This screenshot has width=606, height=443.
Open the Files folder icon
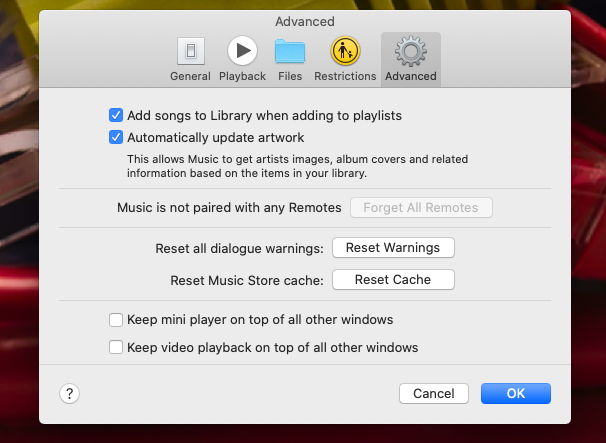(x=290, y=51)
